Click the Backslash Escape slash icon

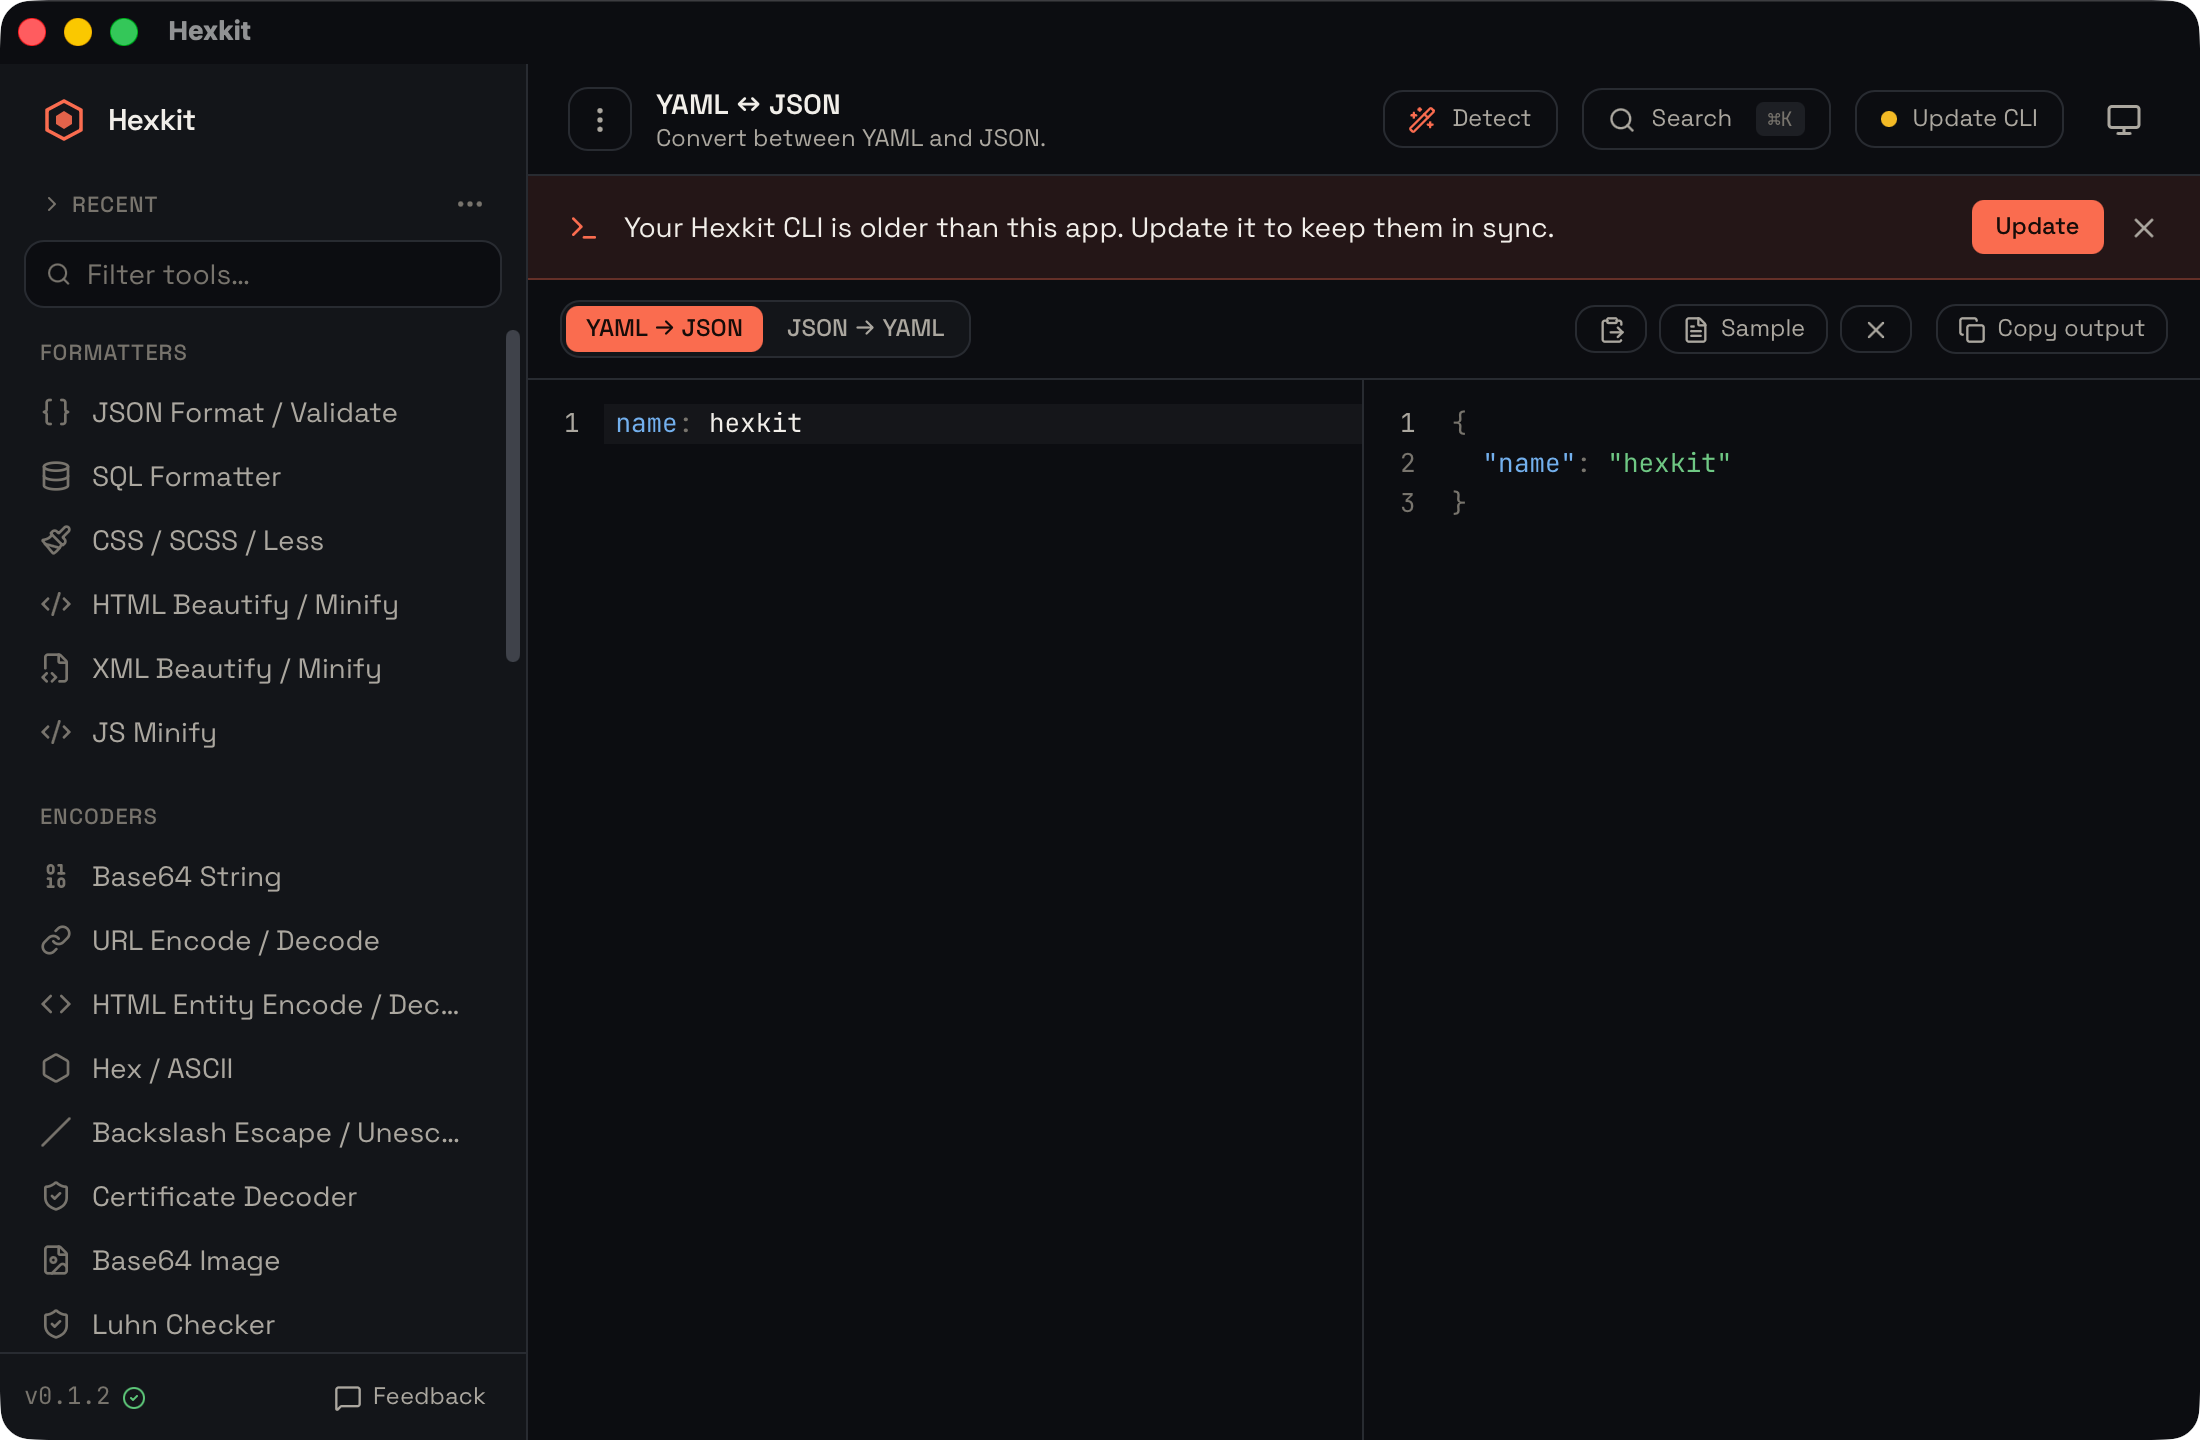click(x=56, y=1133)
